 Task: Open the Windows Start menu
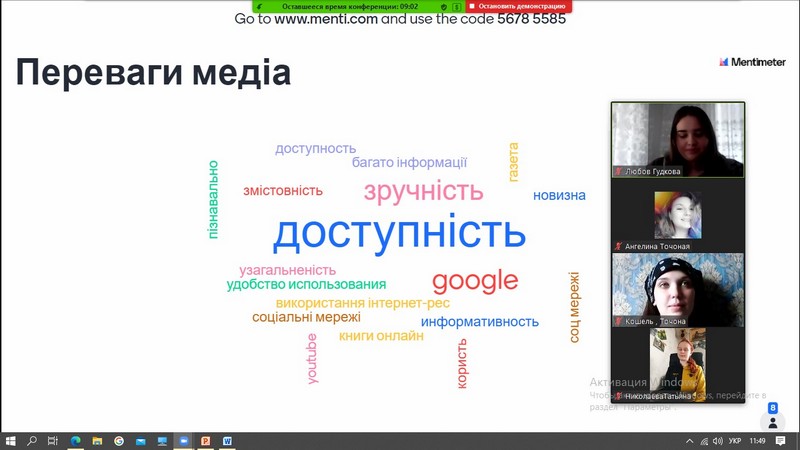click(10, 441)
